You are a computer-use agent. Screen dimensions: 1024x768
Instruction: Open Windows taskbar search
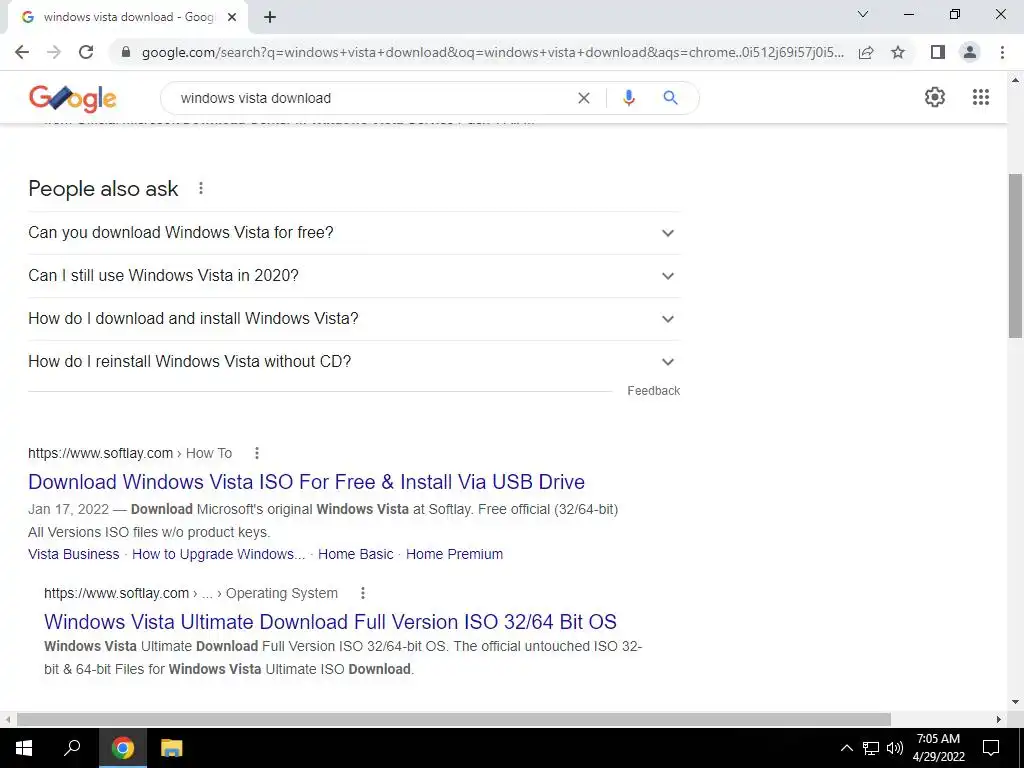(x=72, y=748)
